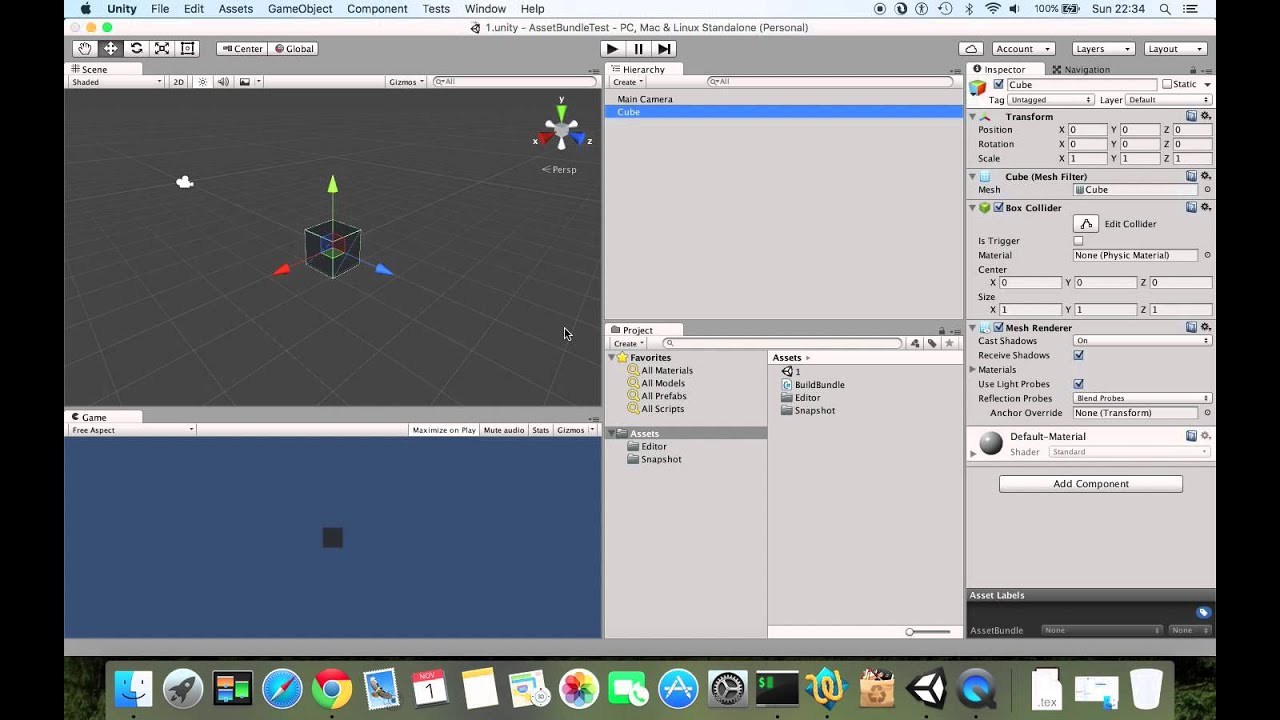Toggle 2D mode in the Scene view

pos(178,81)
